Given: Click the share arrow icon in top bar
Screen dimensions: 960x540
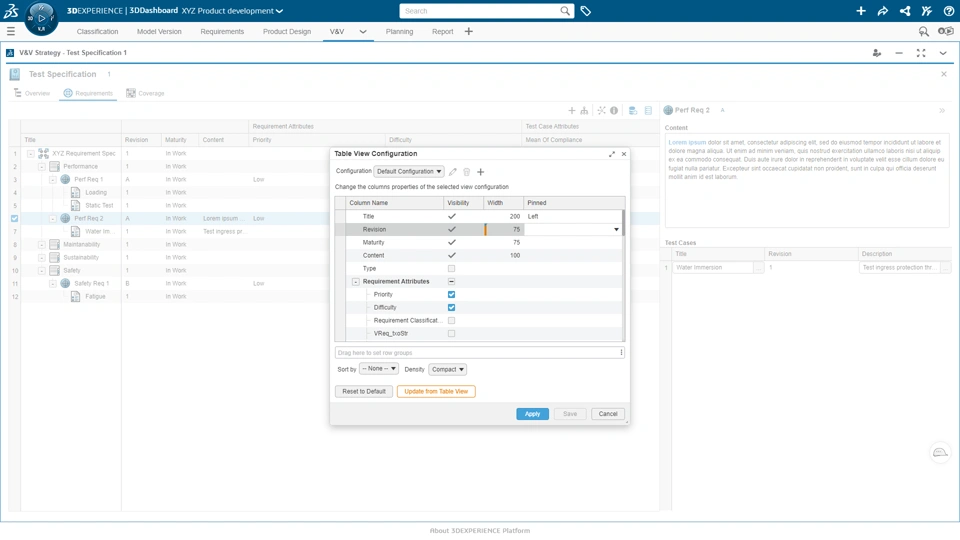Looking at the screenshot, I should click(883, 11).
